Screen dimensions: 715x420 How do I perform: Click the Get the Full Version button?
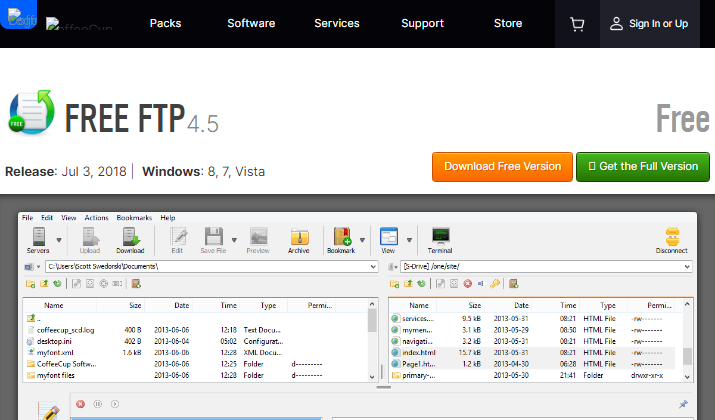tap(643, 167)
